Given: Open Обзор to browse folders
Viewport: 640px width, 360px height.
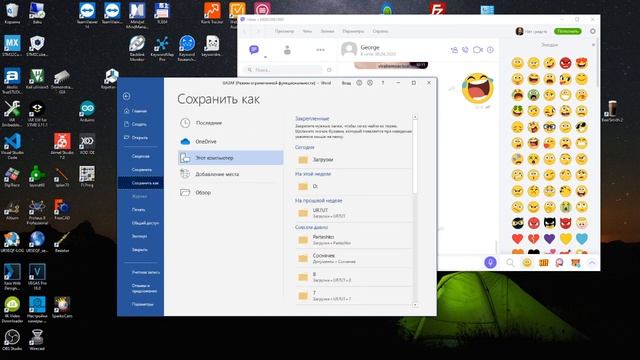Looking at the screenshot, I should pyautogui.click(x=231, y=193).
